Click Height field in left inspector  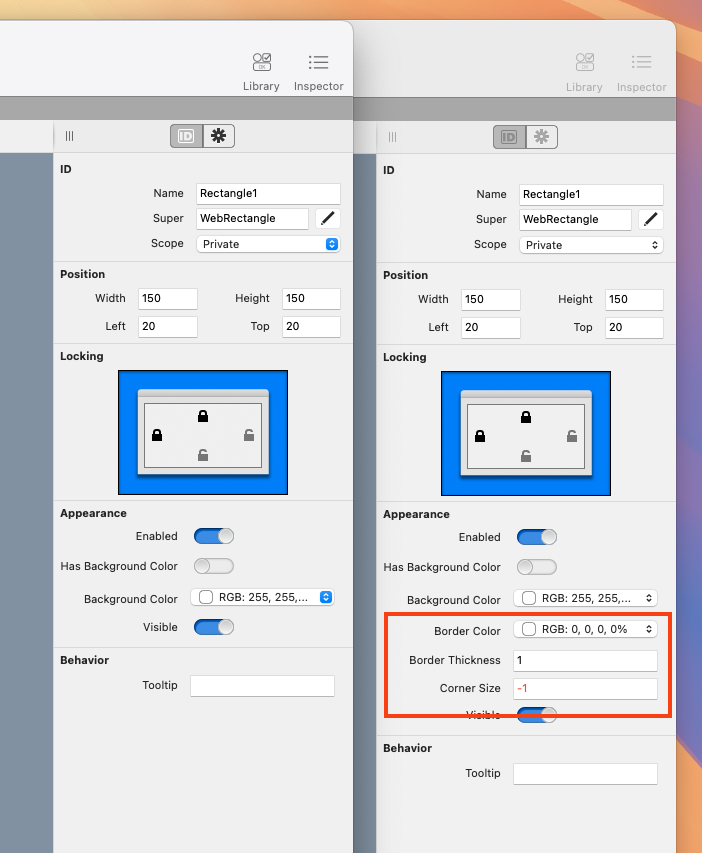coord(311,299)
